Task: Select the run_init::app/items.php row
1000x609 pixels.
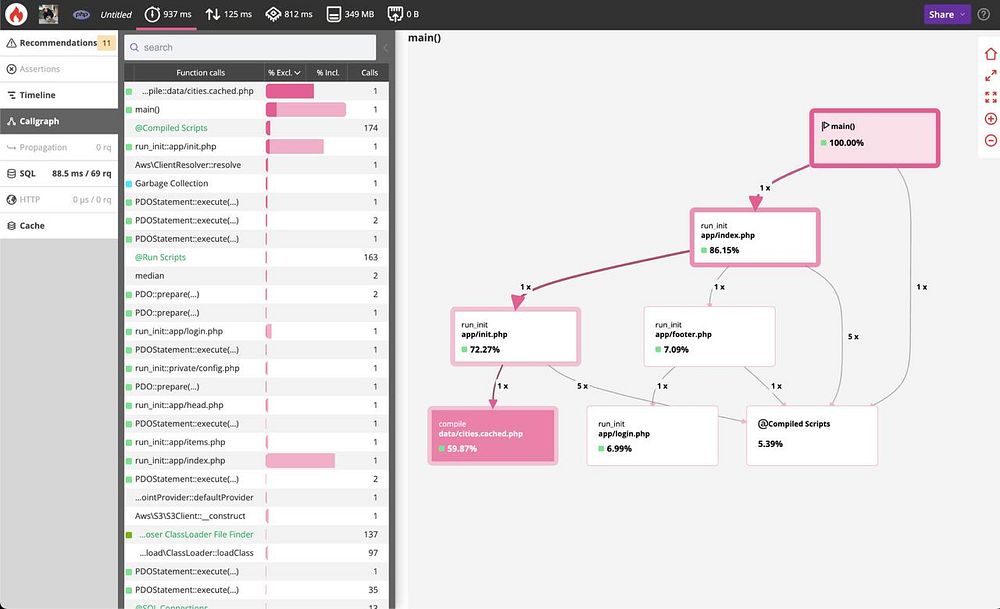Action: 256,443
